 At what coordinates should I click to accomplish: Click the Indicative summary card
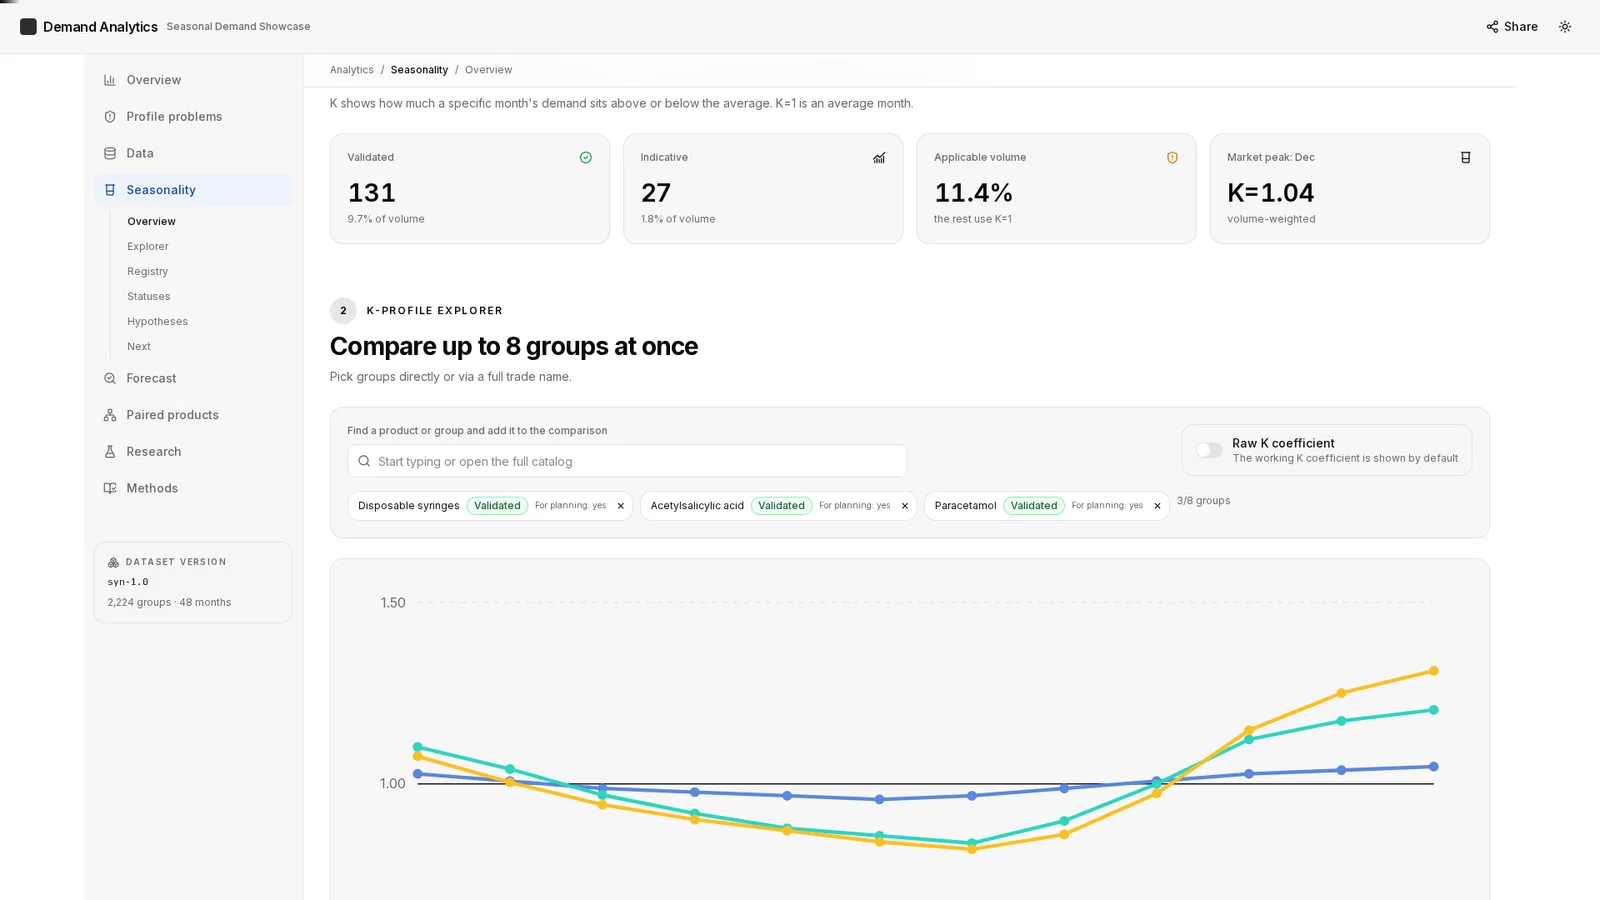(x=763, y=189)
